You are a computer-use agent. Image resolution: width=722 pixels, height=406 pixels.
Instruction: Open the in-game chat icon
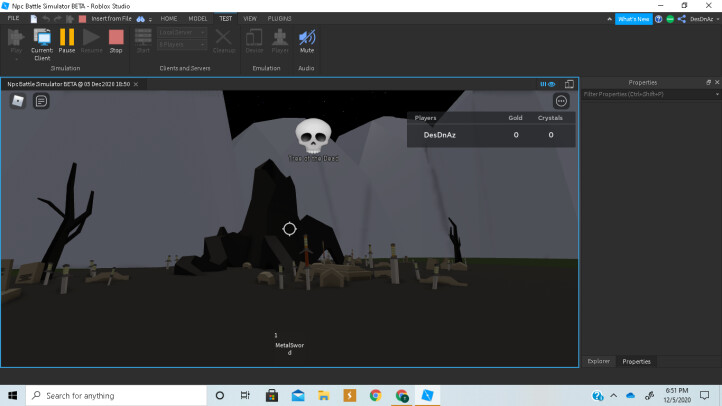tap(41, 101)
